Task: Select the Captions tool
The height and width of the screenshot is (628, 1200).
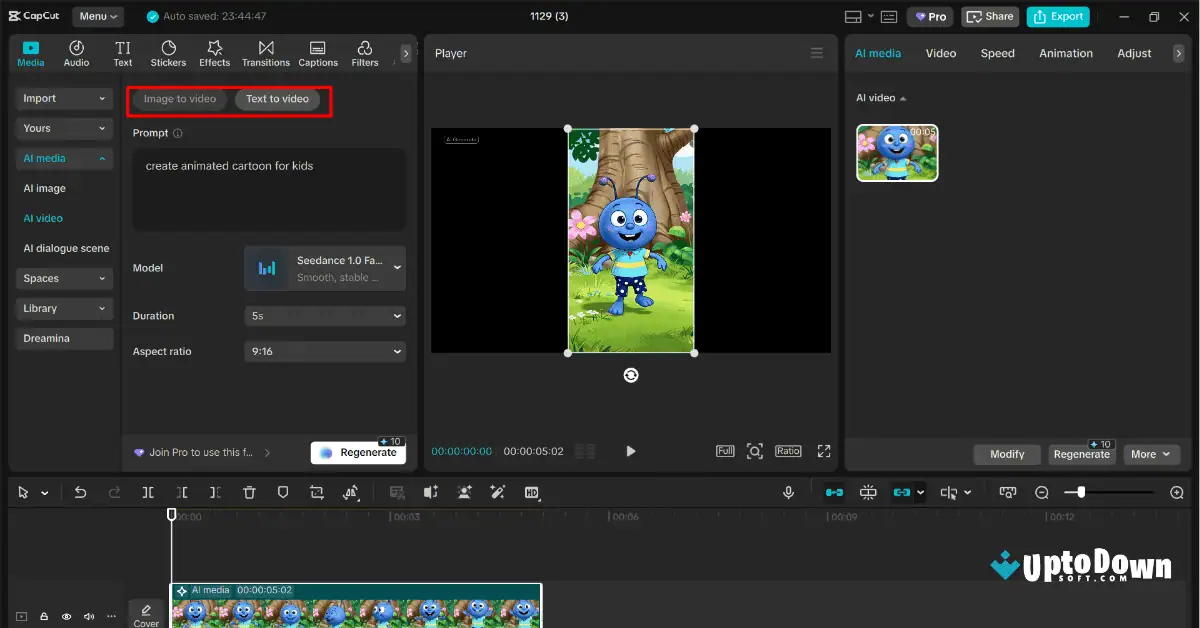Action: pyautogui.click(x=317, y=53)
